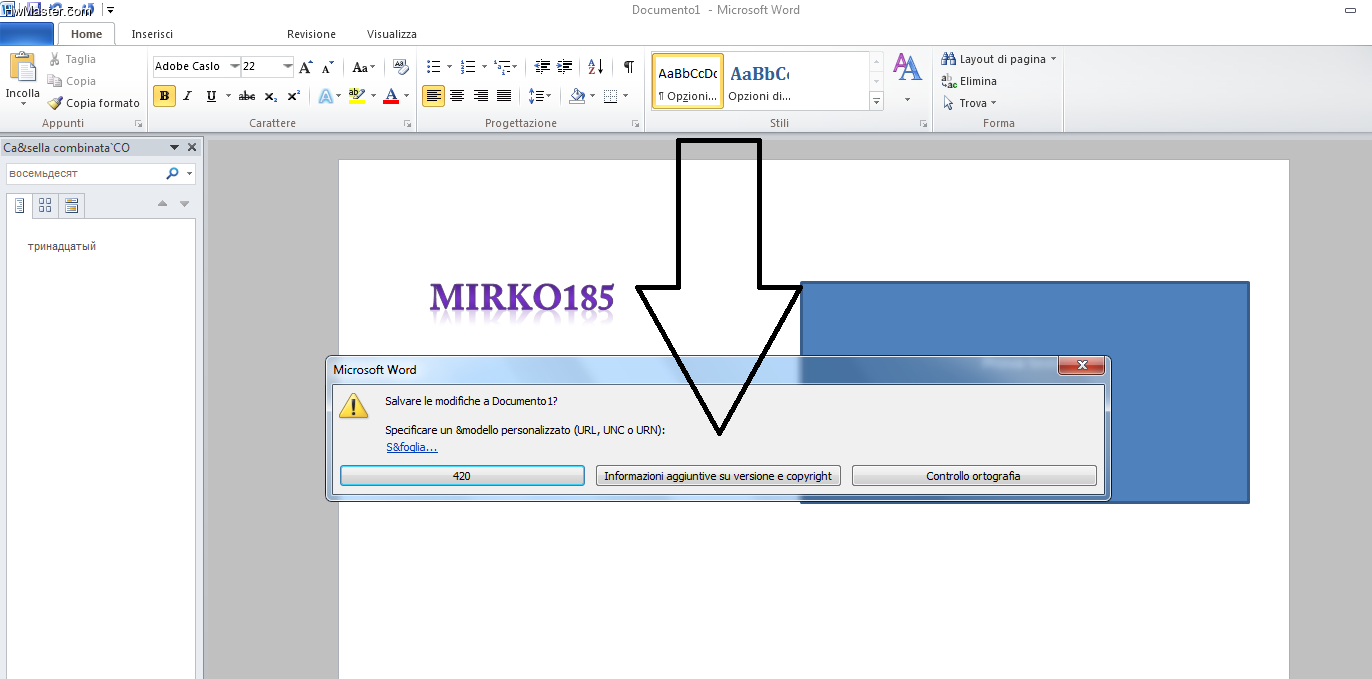Open Carattere dialog launcher

pyautogui.click(x=407, y=124)
